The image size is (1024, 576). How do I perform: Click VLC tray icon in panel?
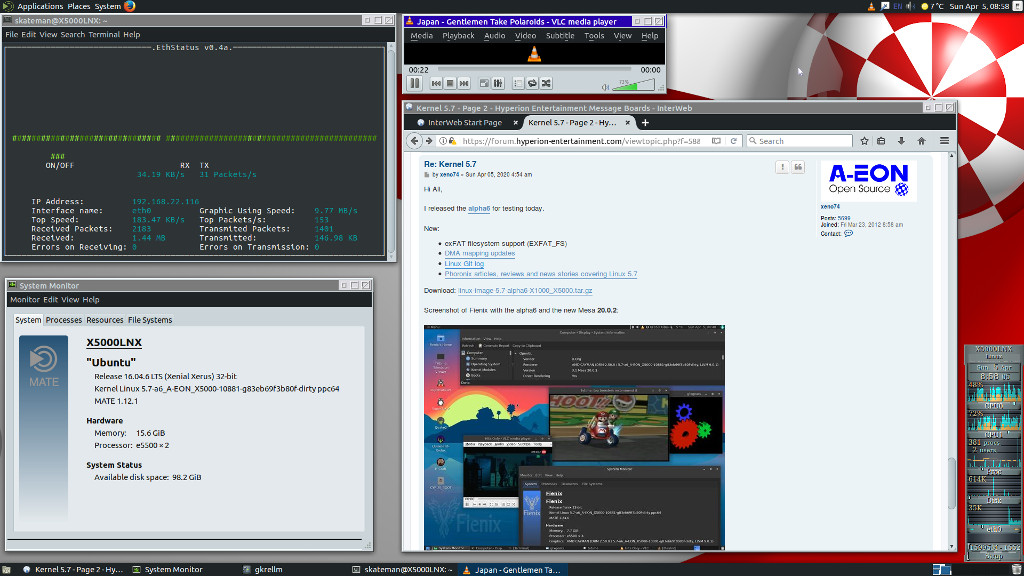click(x=871, y=6)
